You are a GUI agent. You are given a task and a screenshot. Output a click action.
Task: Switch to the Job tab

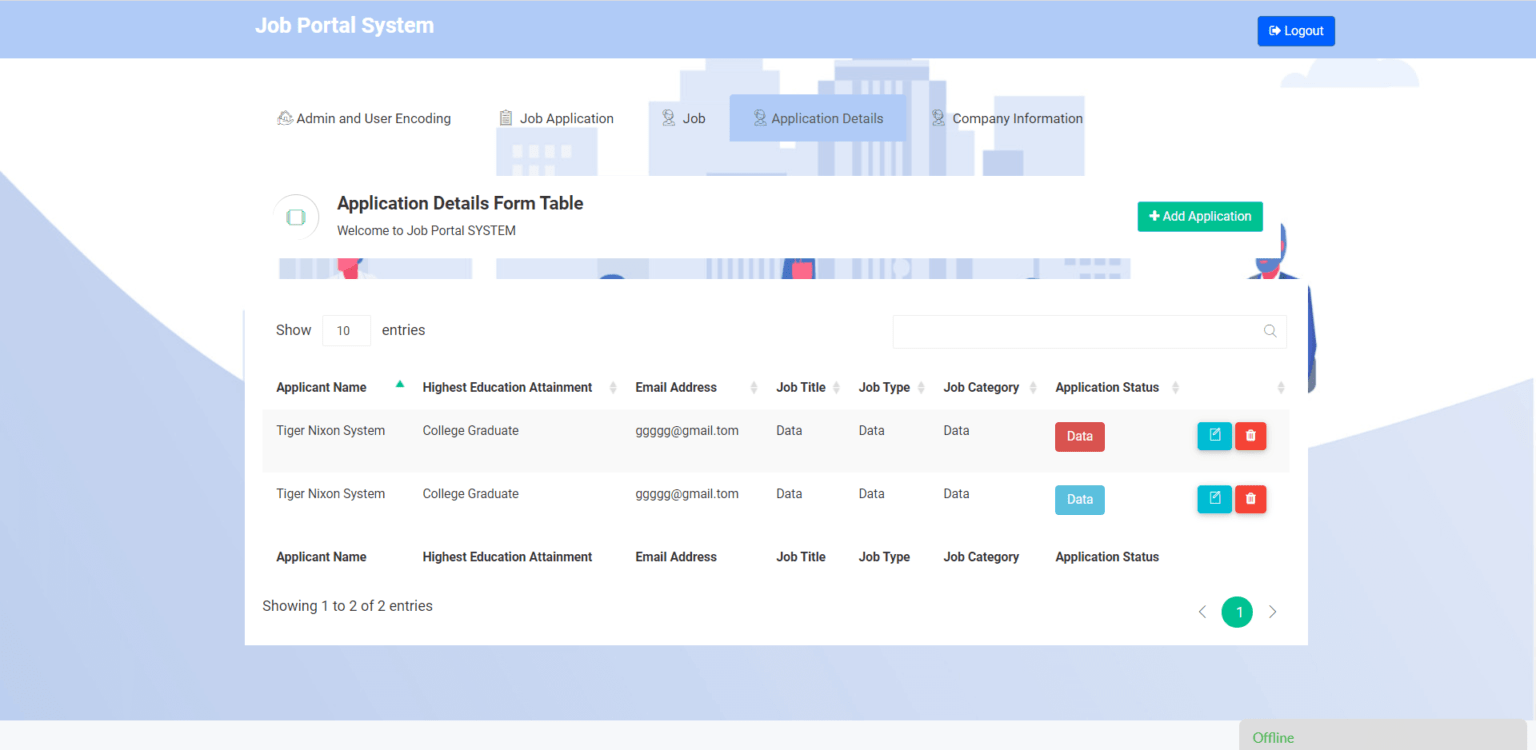(x=684, y=118)
